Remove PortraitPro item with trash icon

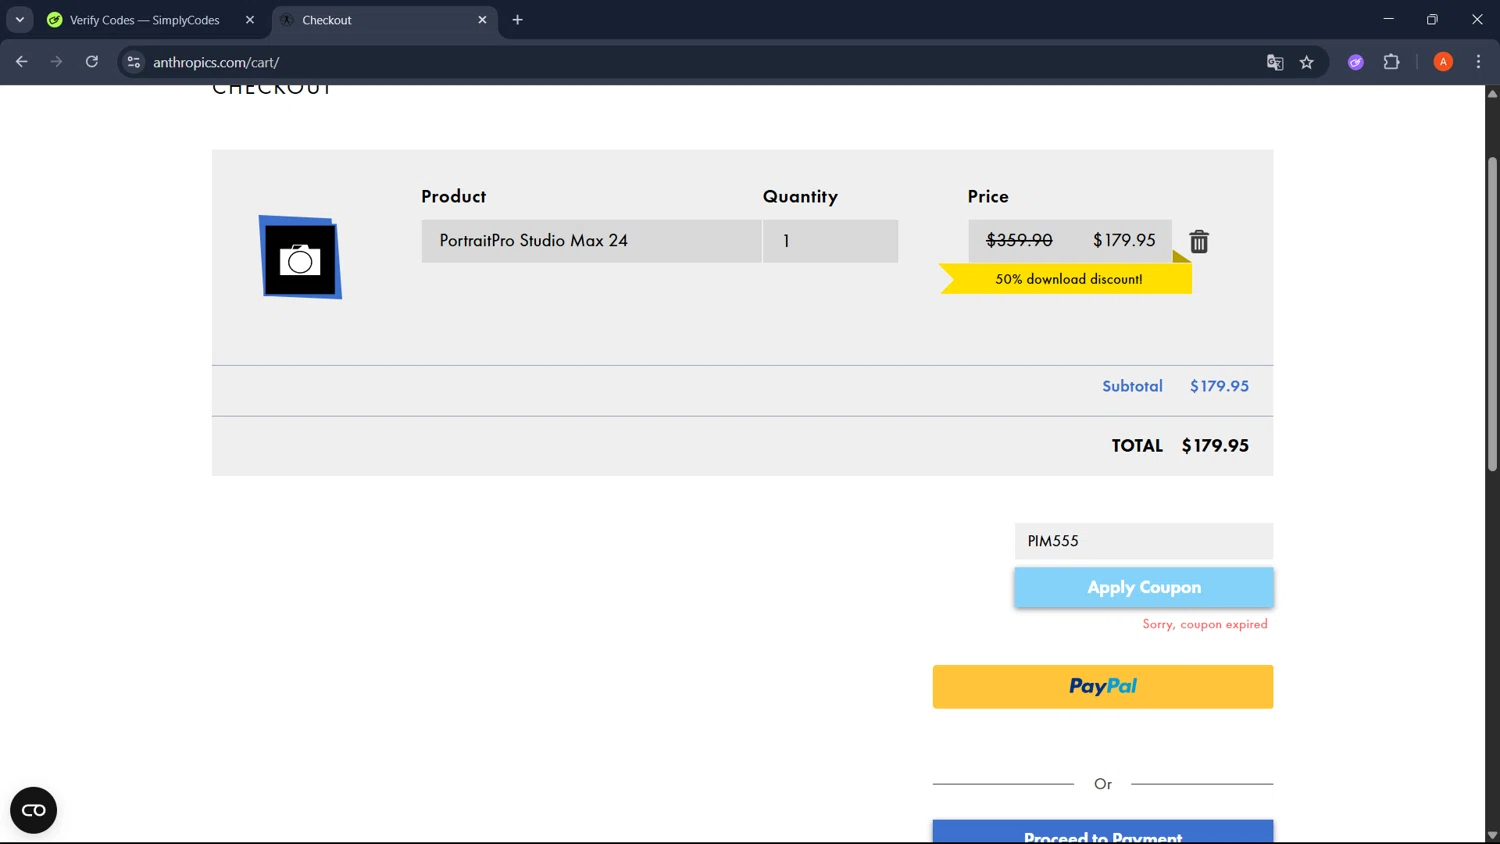pos(1199,241)
